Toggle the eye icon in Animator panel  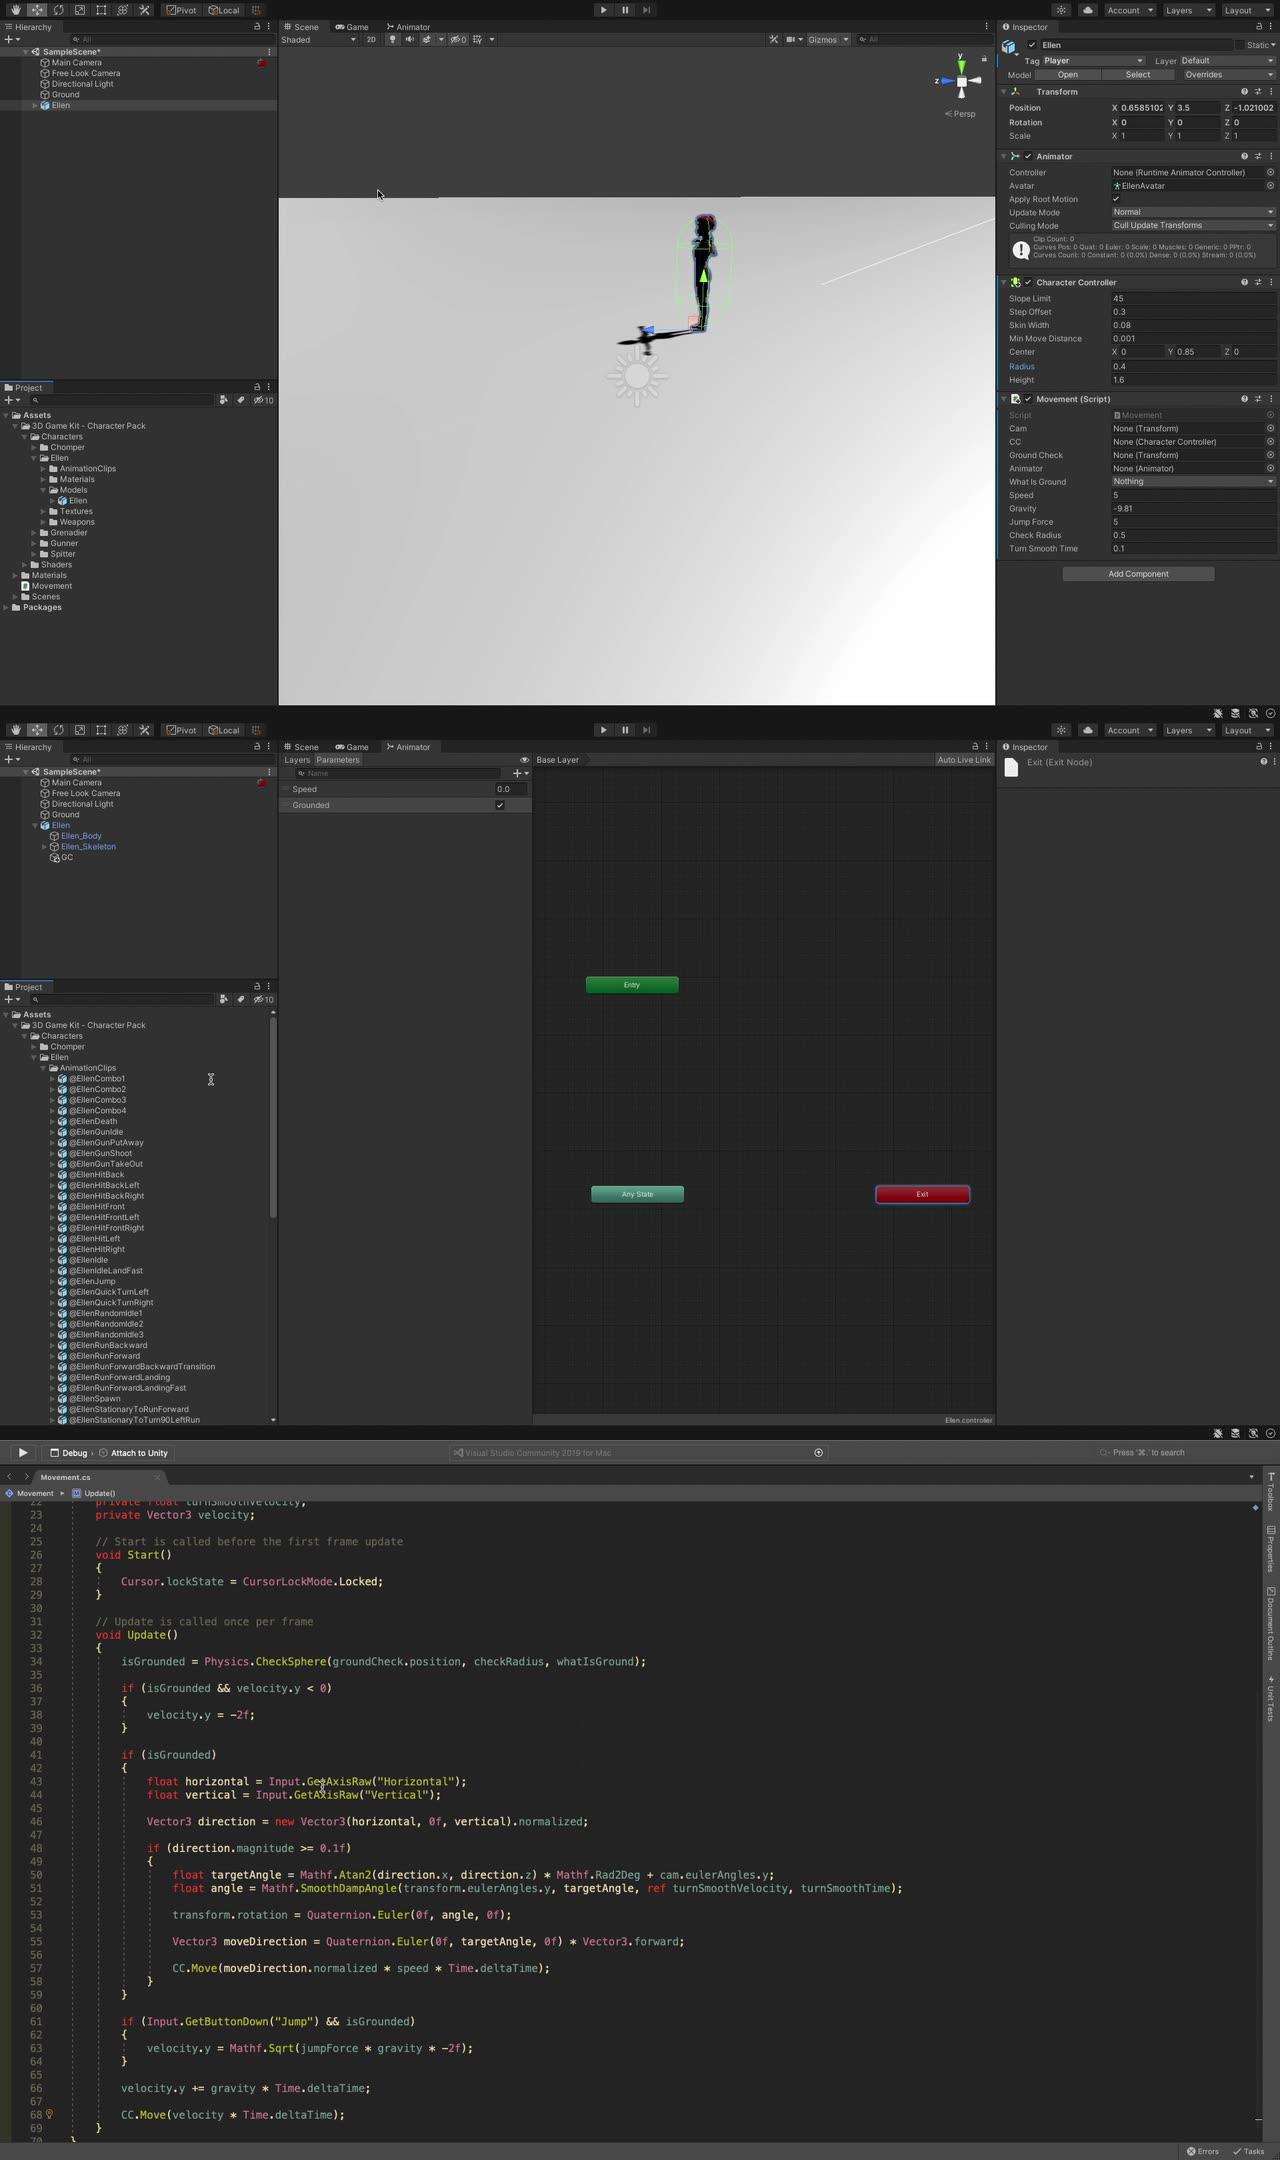[524, 760]
